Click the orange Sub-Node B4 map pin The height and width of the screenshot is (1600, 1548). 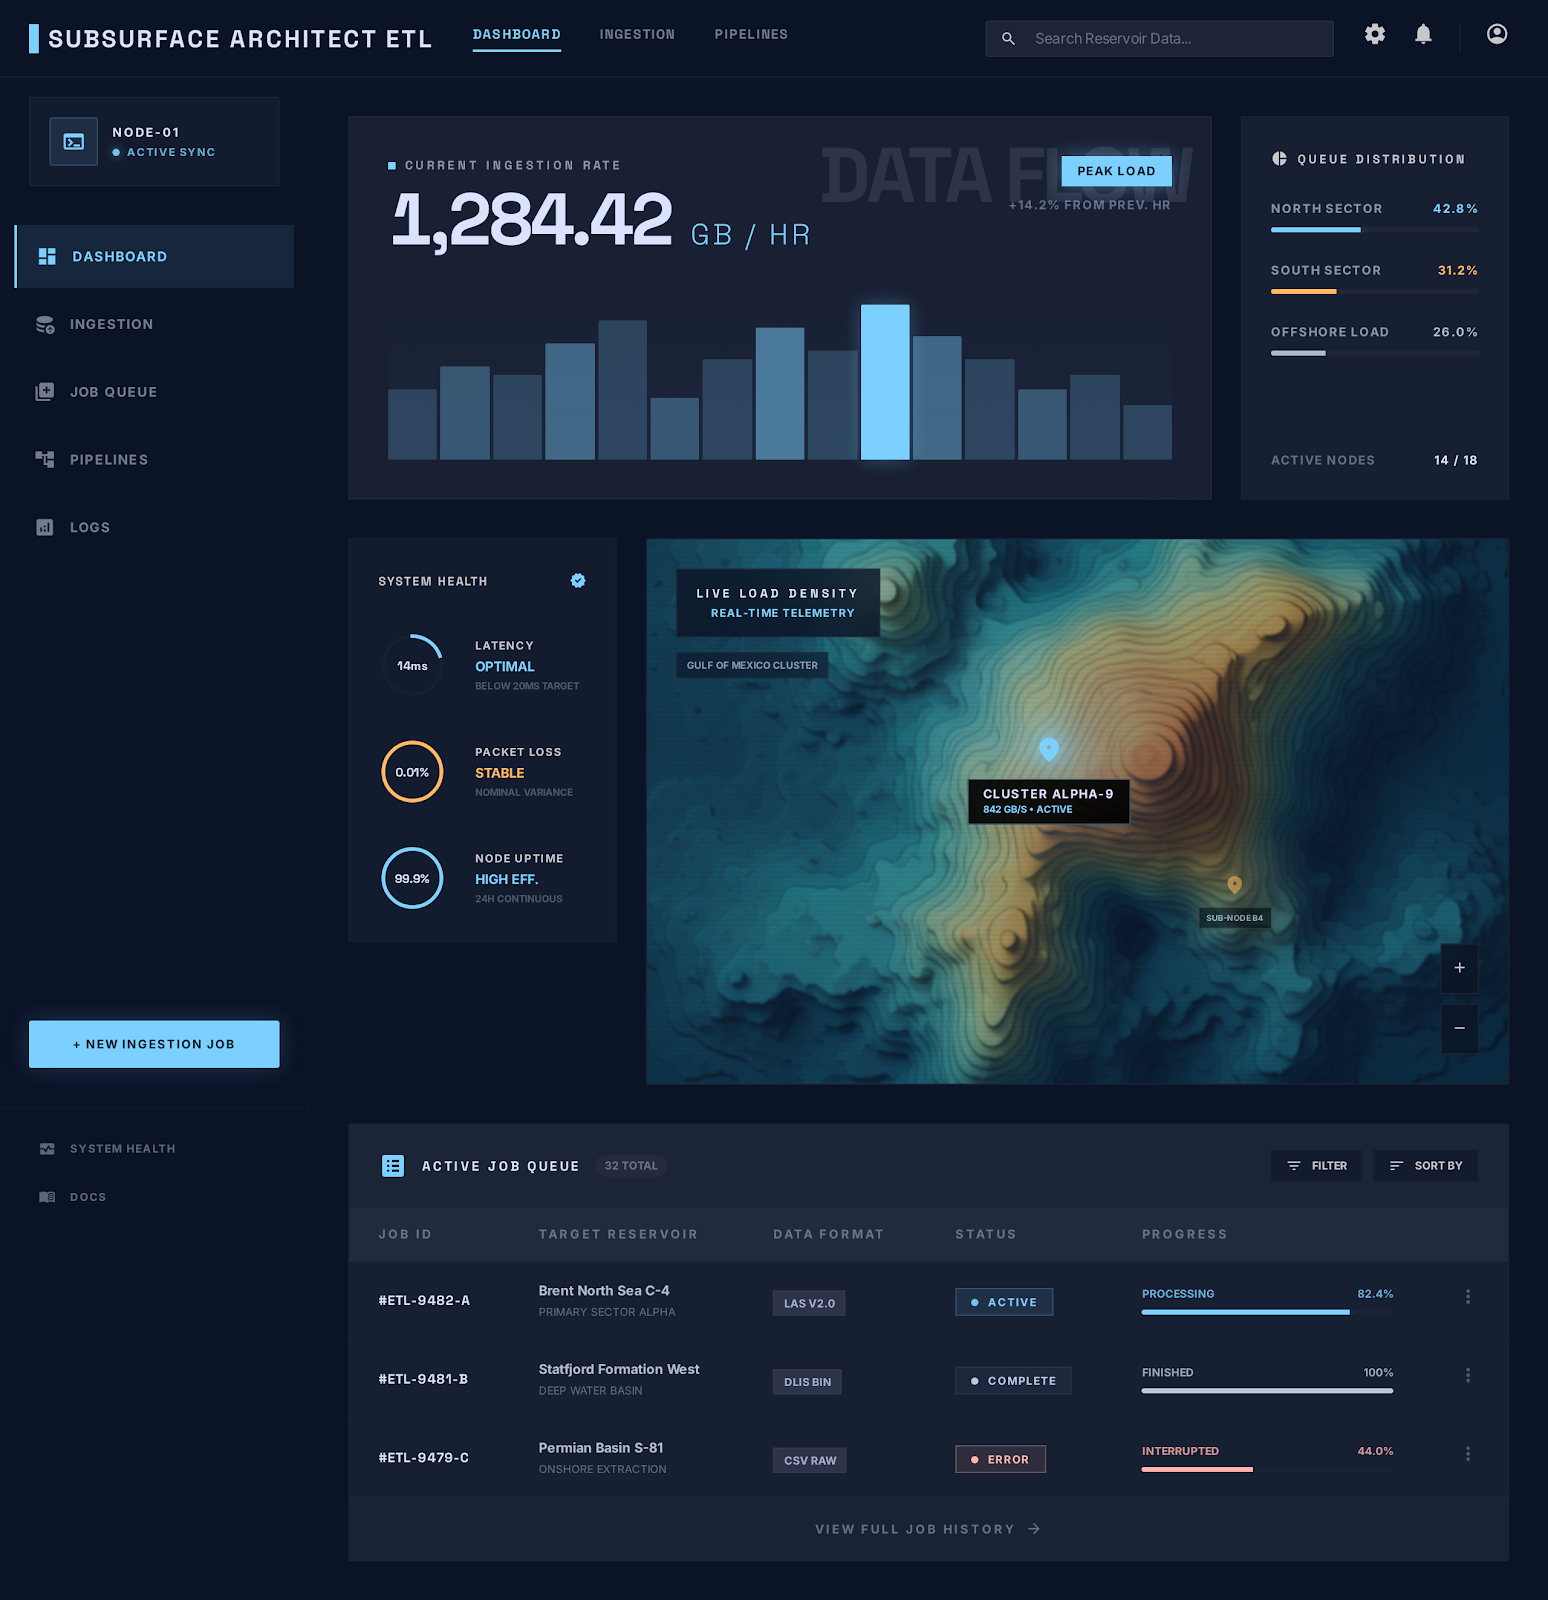(x=1234, y=885)
